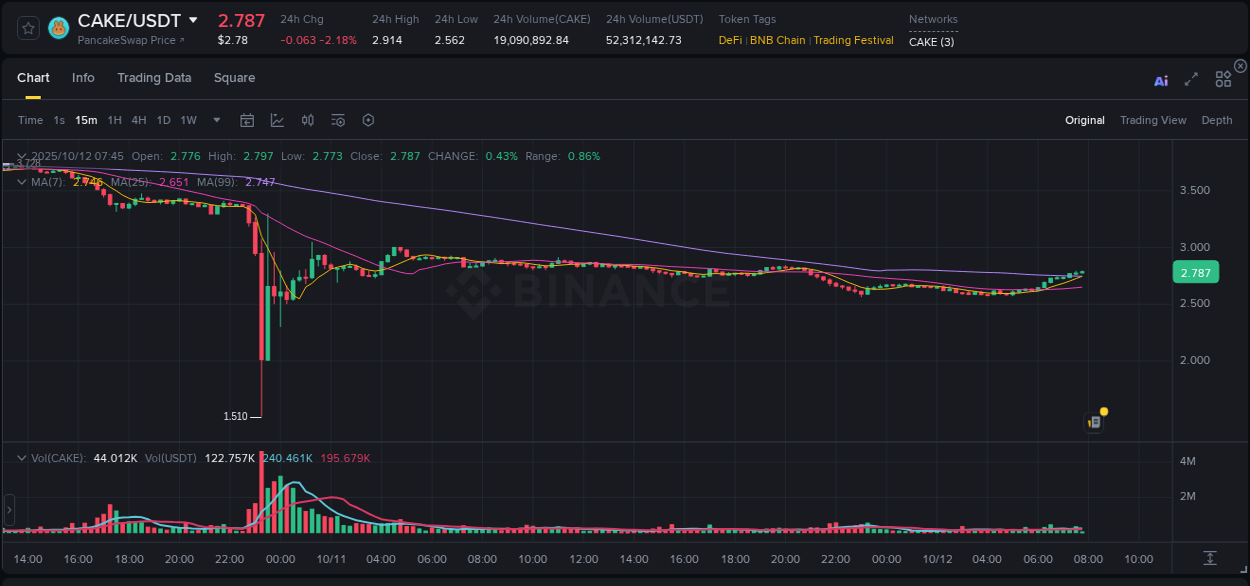Open the grid layout icon
The height and width of the screenshot is (586, 1250).
pos(1223,79)
